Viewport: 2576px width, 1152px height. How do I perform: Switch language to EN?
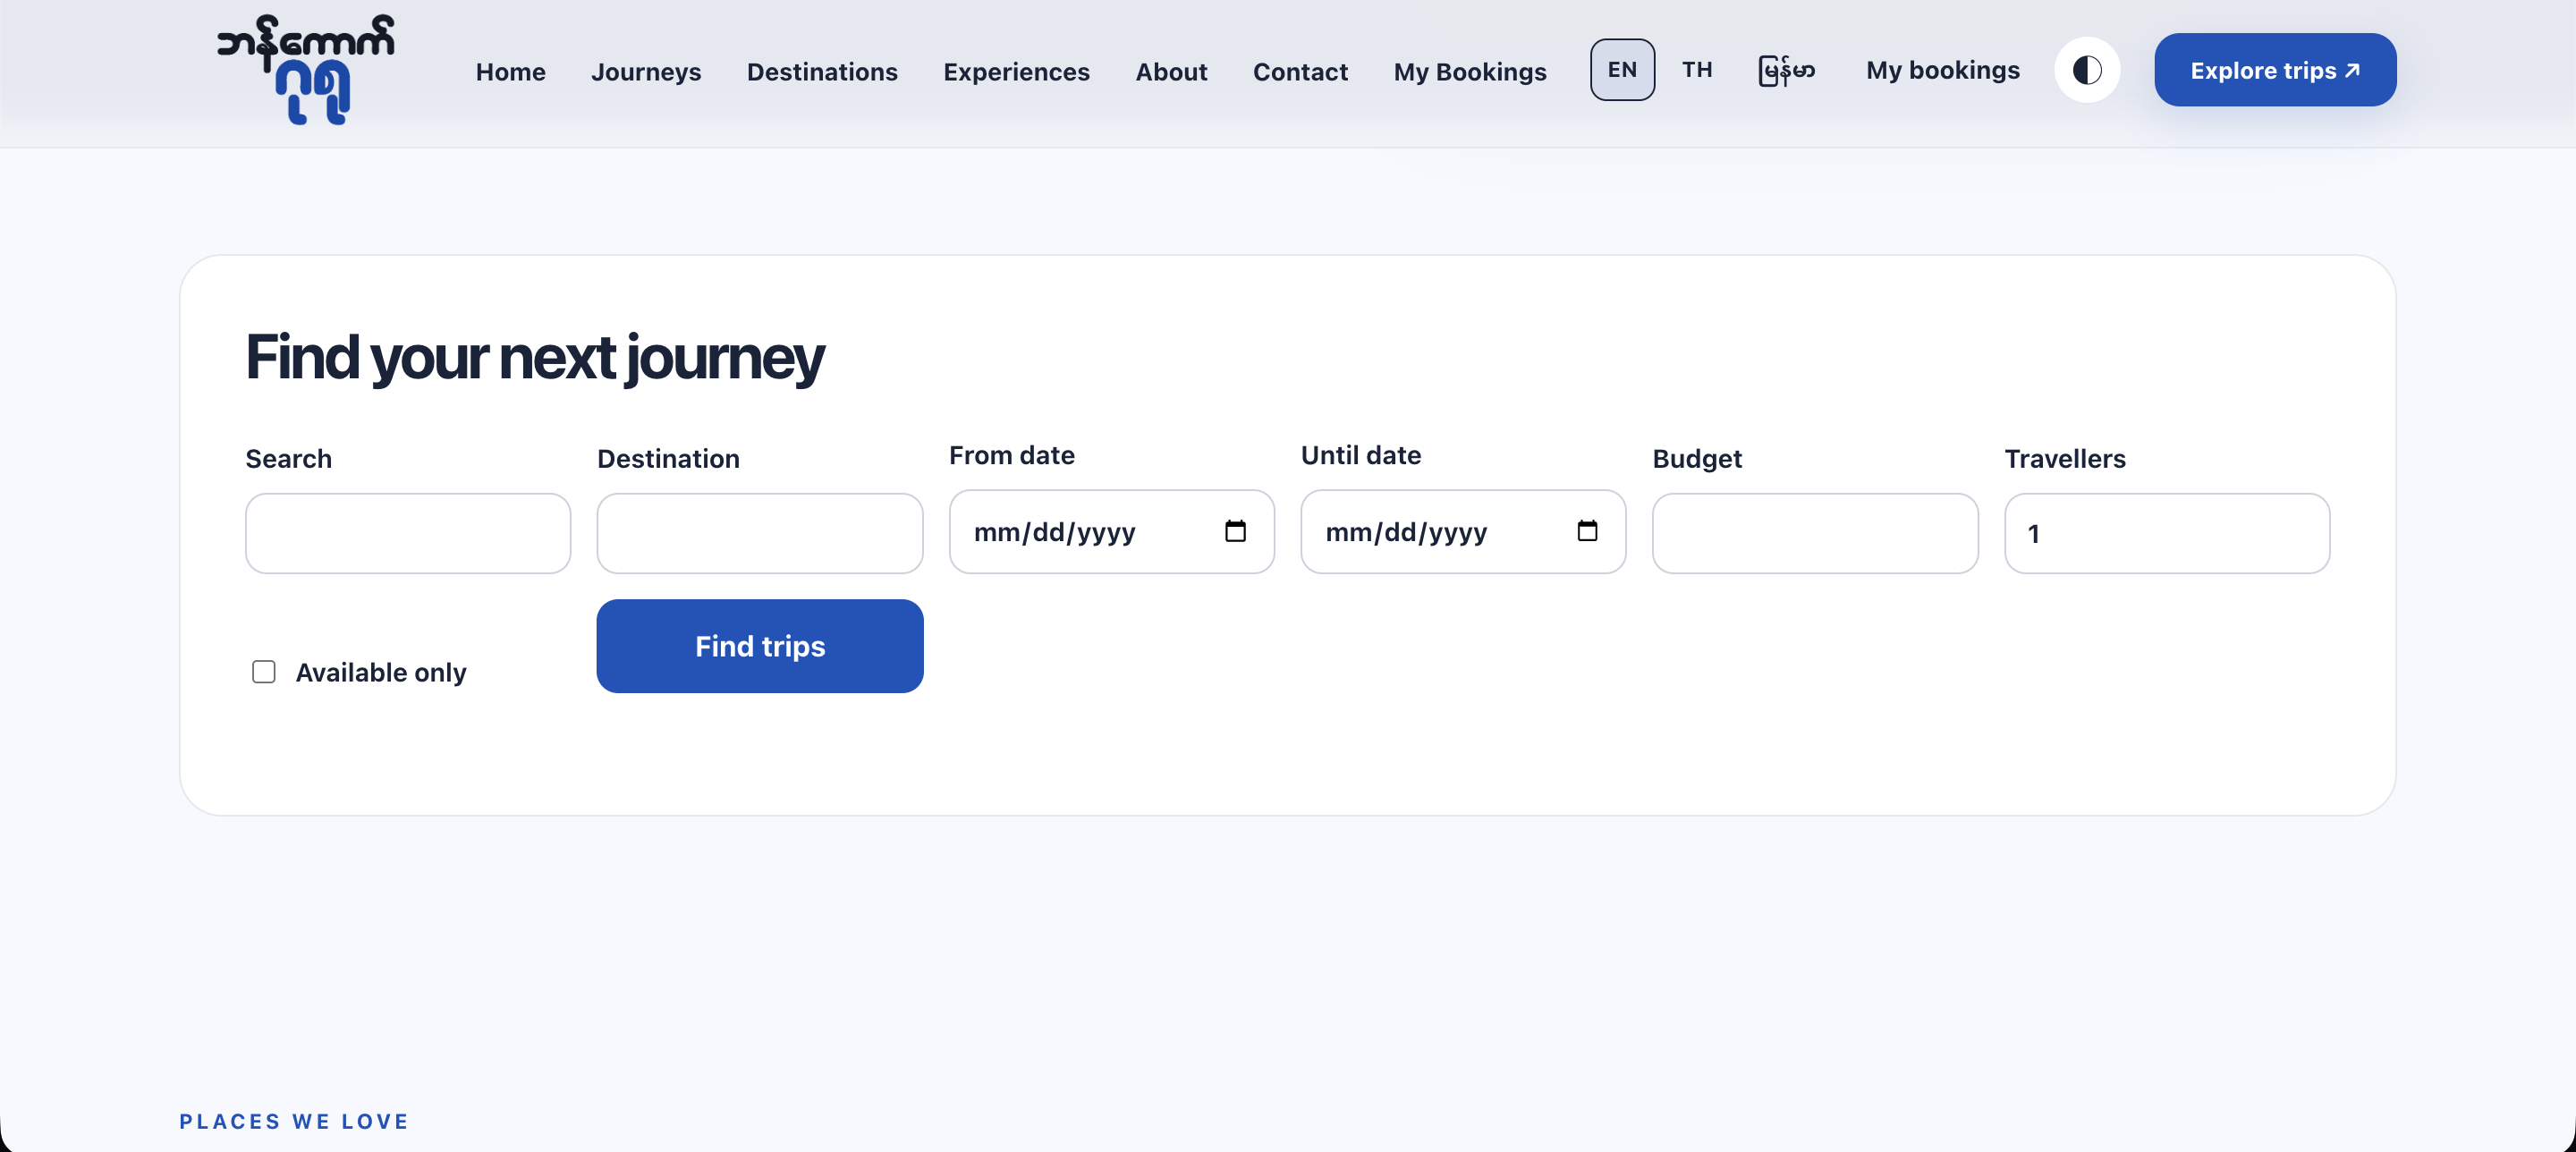(1622, 70)
